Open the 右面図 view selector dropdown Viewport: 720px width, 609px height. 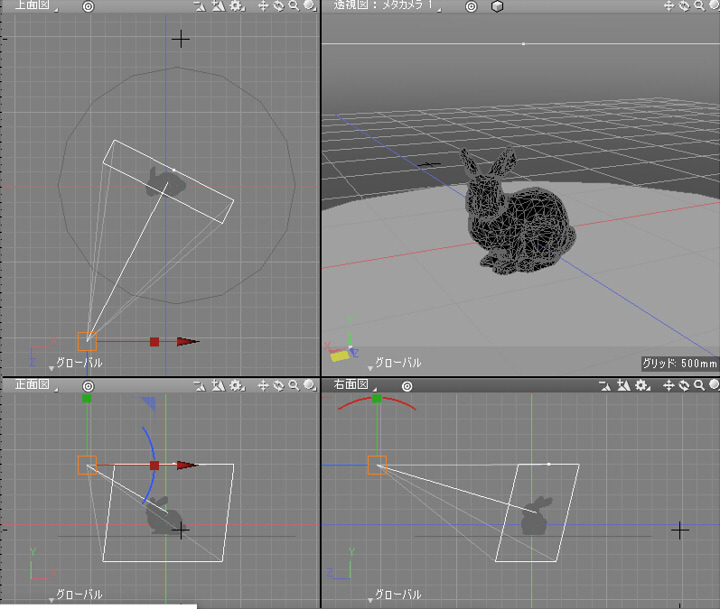355,385
